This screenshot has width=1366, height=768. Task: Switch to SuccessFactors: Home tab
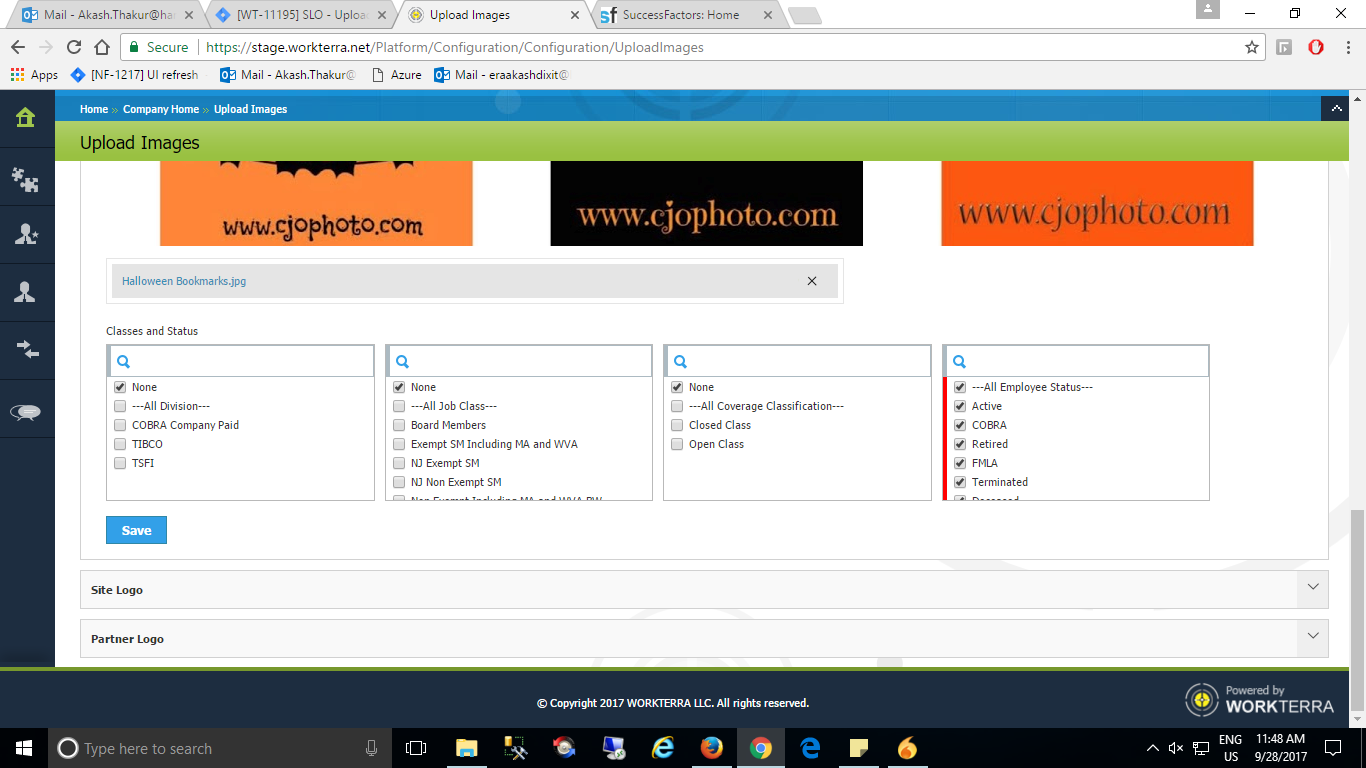click(687, 15)
